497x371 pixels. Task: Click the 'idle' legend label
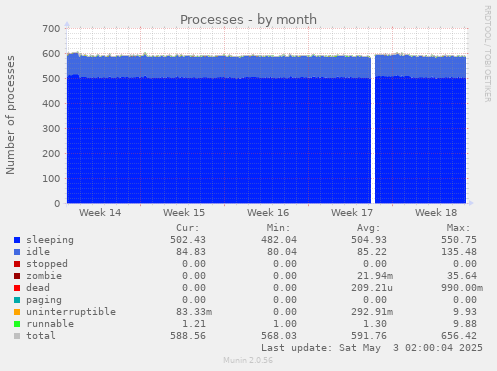(38, 252)
